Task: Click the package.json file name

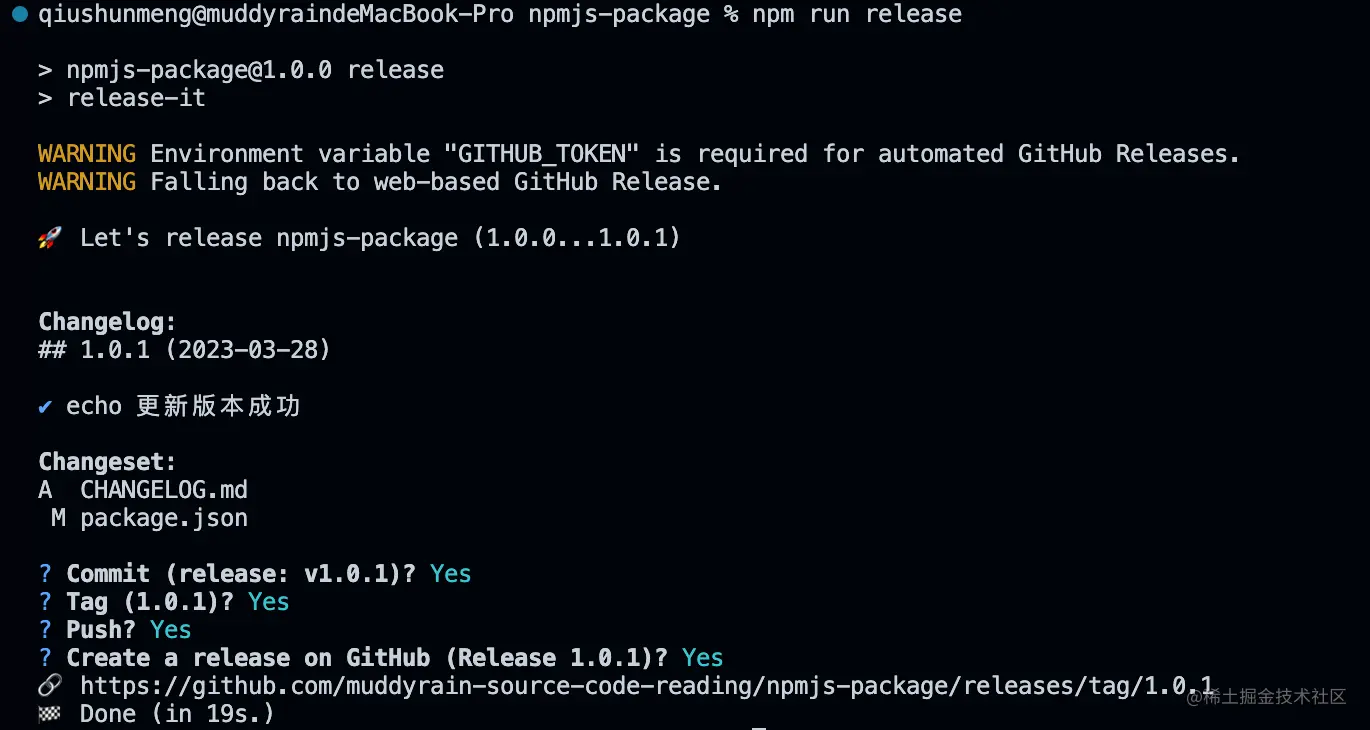Action: (164, 518)
